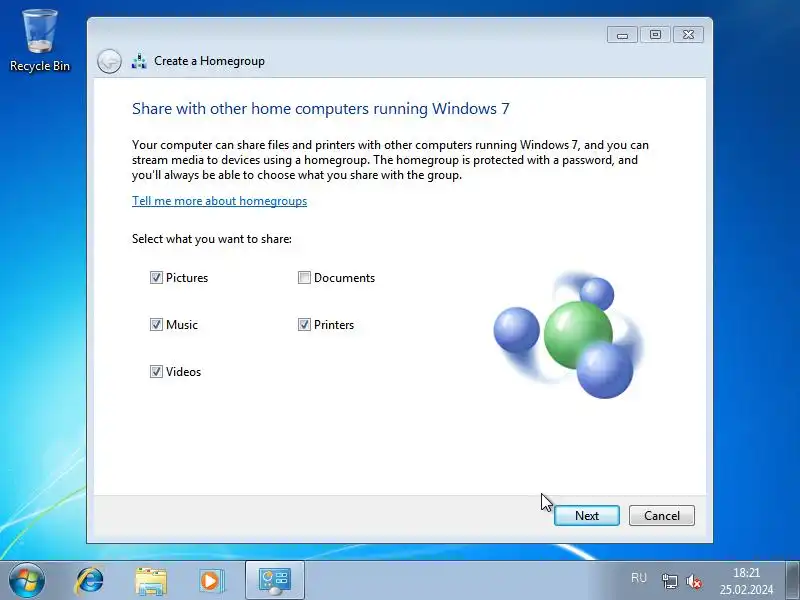Launch Internet Explorer from the taskbar
The image size is (800, 600).
[x=90, y=581]
